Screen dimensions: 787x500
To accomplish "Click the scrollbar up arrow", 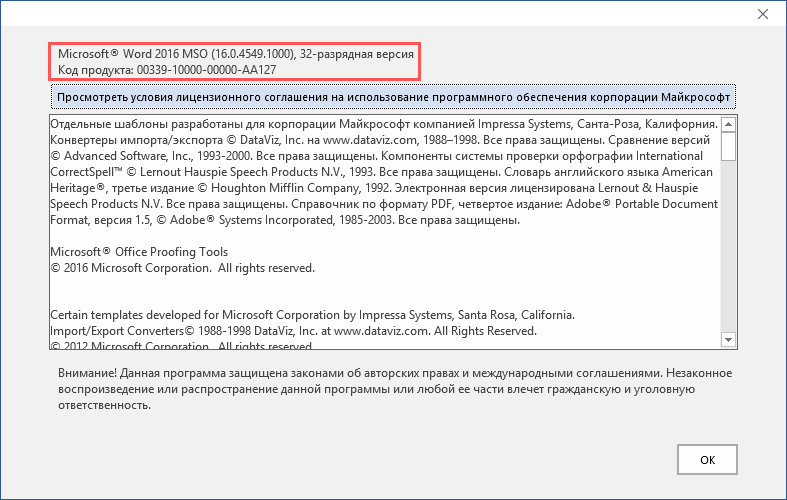I will coord(728,124).
